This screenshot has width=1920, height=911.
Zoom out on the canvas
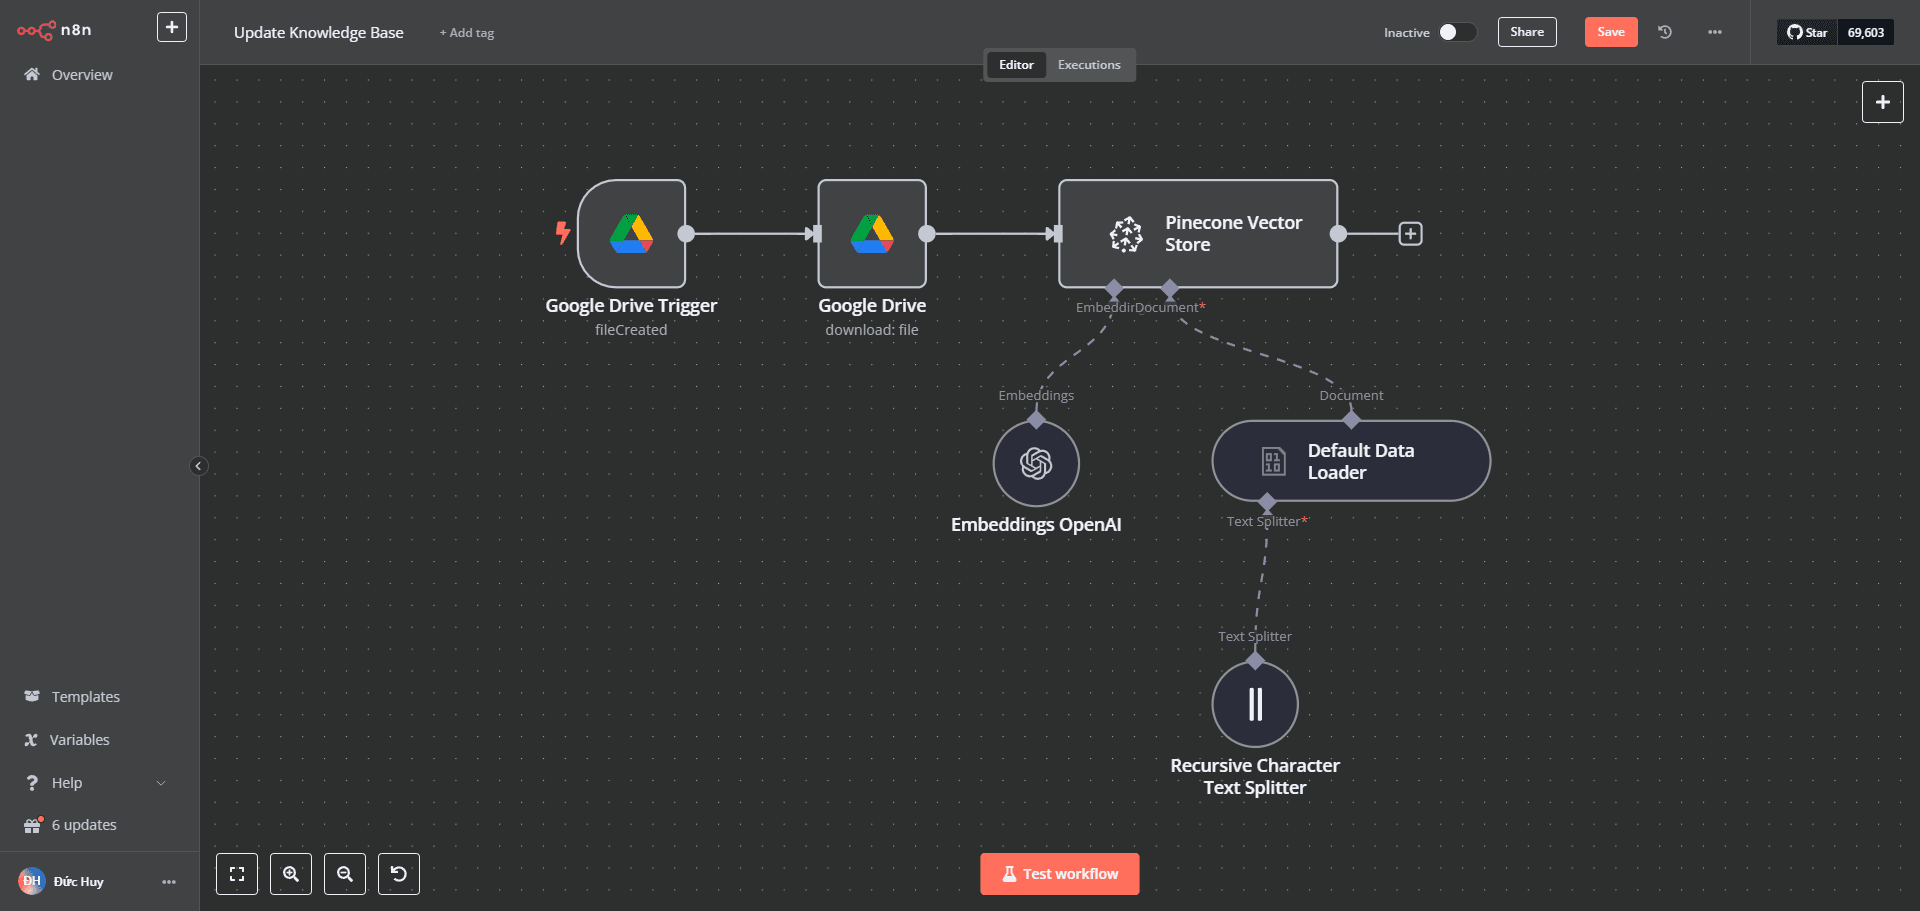(x=345, y=874)
